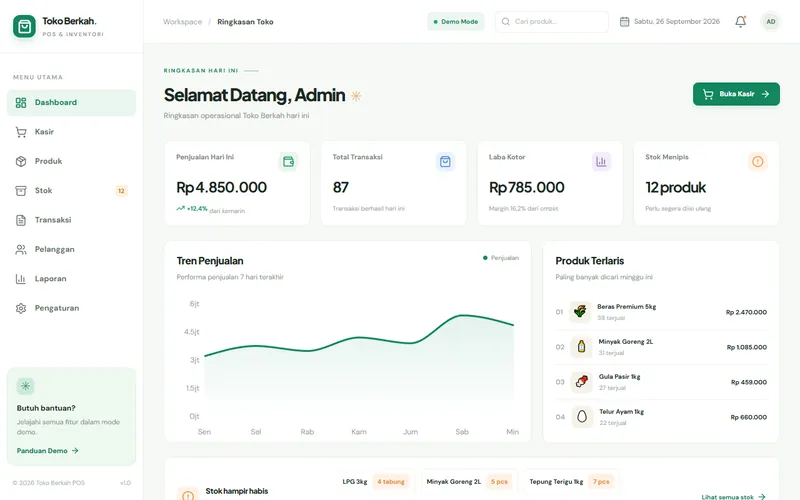The height and width of the screenshot is (500, 800).
Task: Click the Beras Premium 5kg product icon
Action: pos(580,312)
